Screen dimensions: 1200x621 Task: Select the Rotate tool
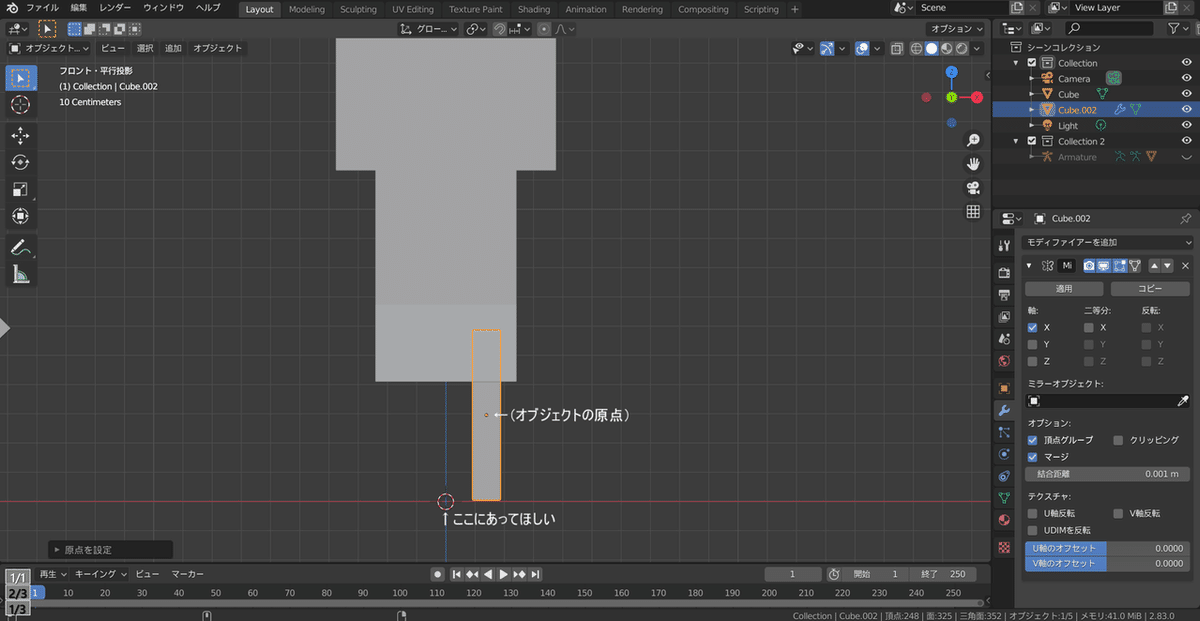[x=20, y=162]
